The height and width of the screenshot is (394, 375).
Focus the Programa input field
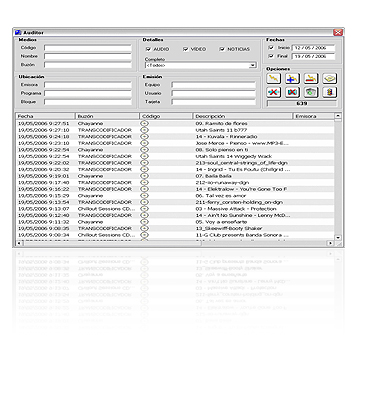pos(88,93)
